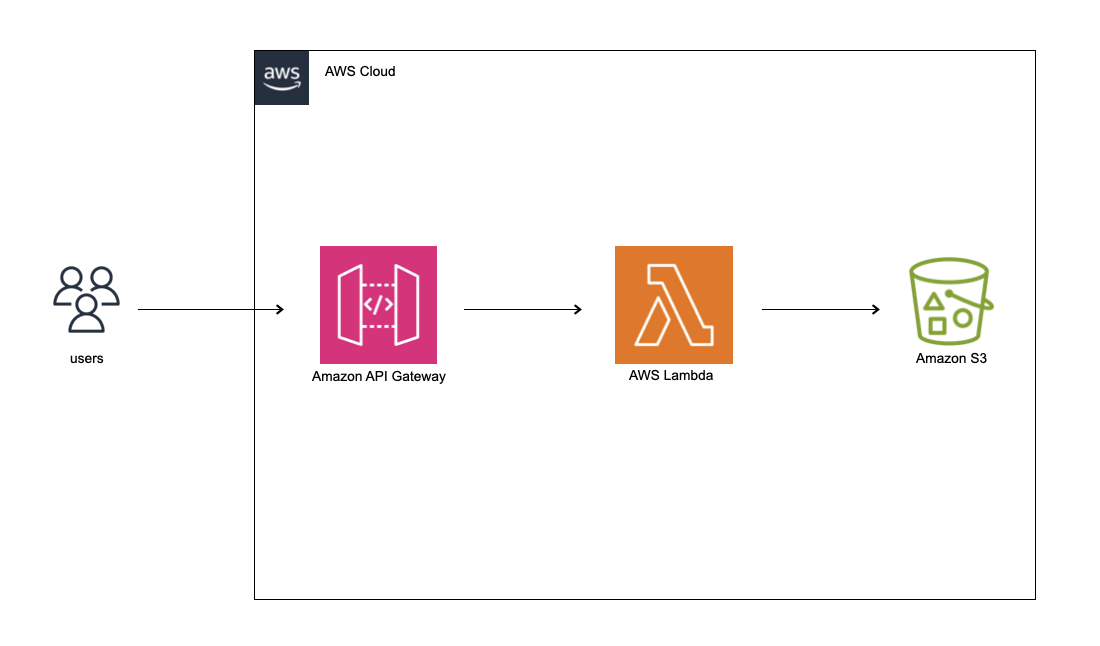1100x646 pixels.
Task: Select the "users" label text
Action: point(86,359)
